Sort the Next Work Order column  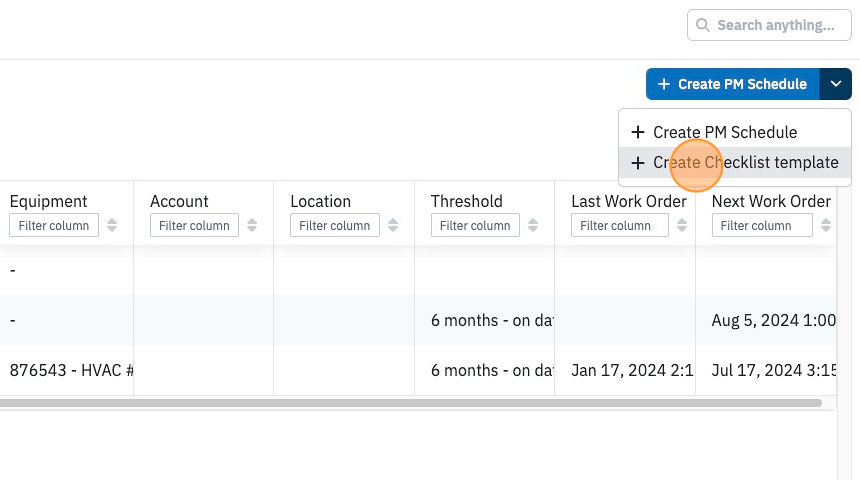[x=825, y=225]
